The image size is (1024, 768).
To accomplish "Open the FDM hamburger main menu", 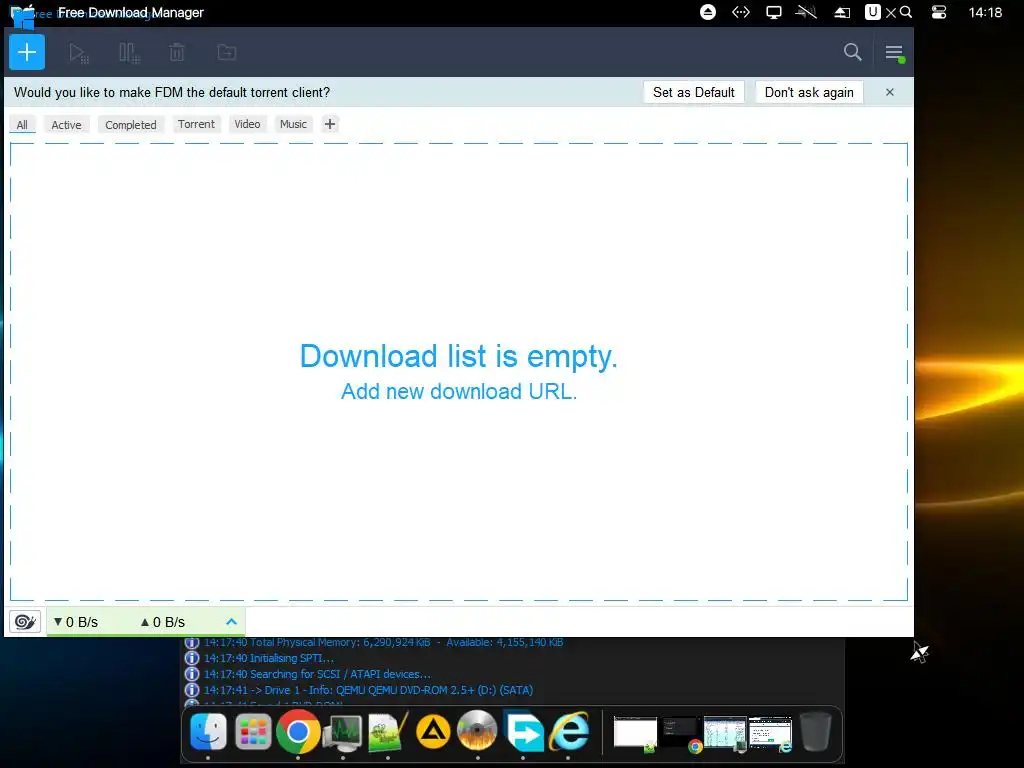I will pos(894,53).
